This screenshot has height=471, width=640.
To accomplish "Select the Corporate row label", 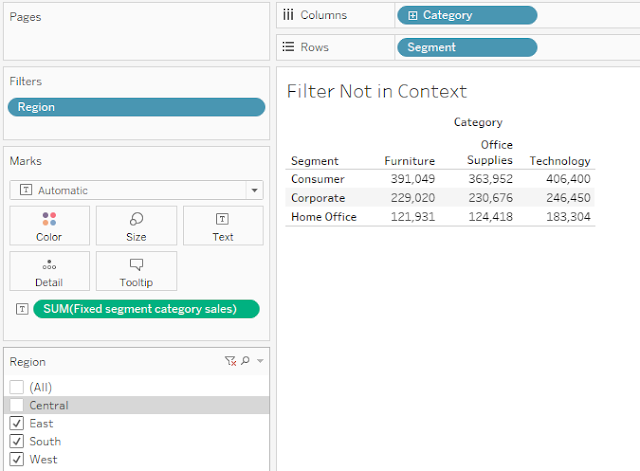I will (x=318, y=198).
